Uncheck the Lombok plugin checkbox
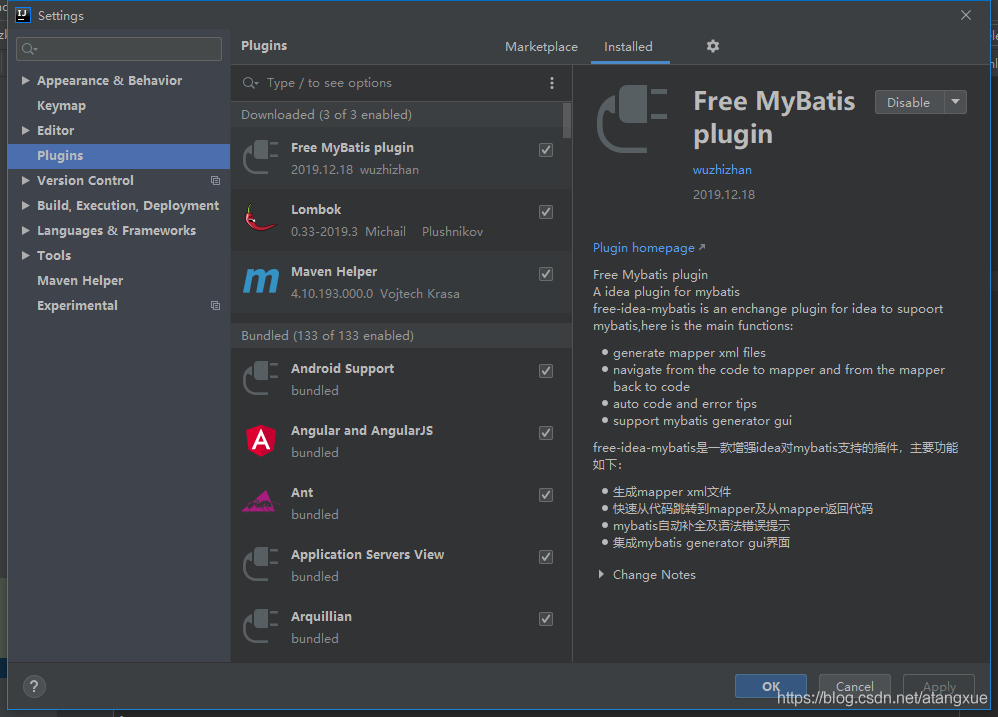The image size is (998, 717). [546, 211]
